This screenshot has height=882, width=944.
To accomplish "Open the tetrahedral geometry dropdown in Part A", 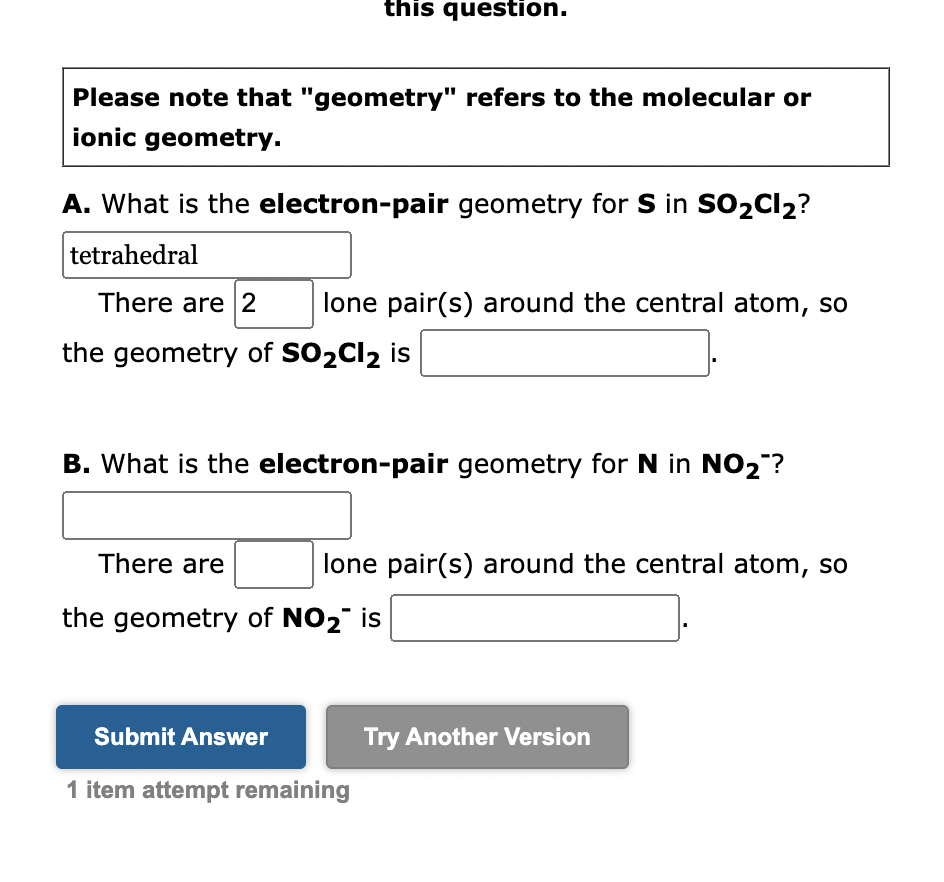I will pyautogui.click(x=206, y=255).
